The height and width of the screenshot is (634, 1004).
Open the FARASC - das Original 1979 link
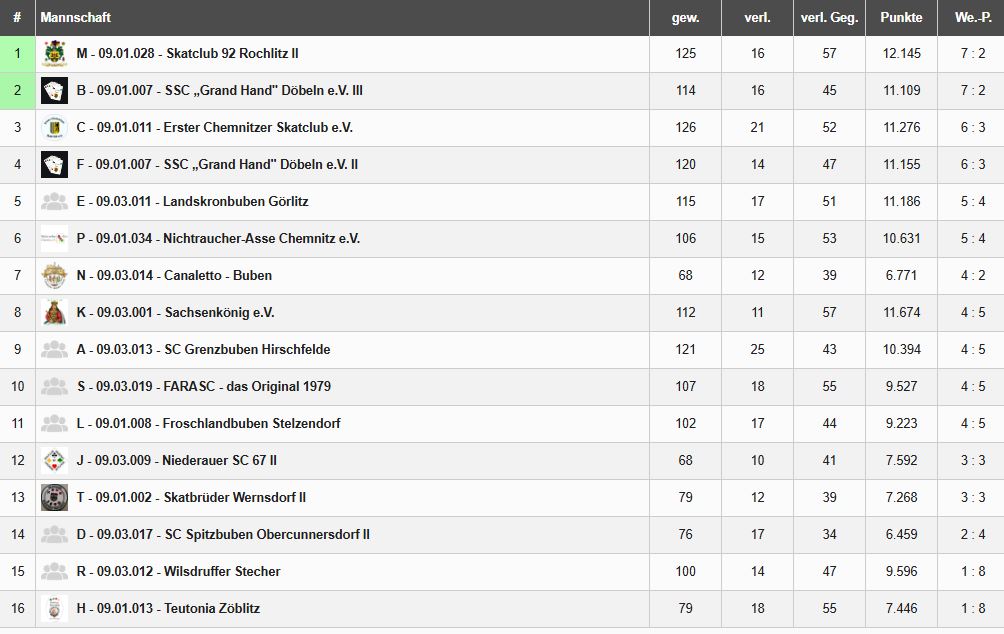[203, 387]
